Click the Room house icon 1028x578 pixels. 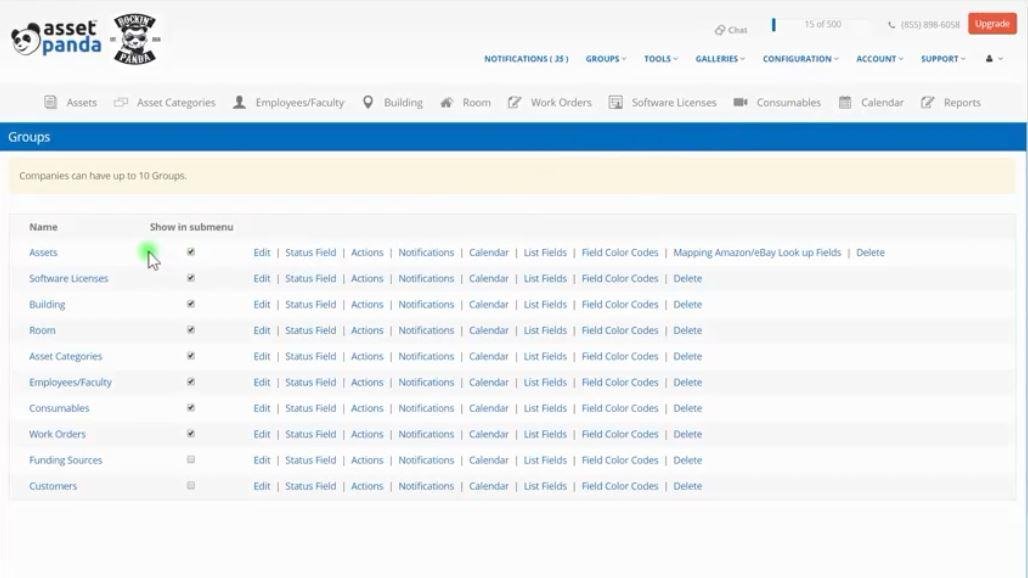(446, 102)
